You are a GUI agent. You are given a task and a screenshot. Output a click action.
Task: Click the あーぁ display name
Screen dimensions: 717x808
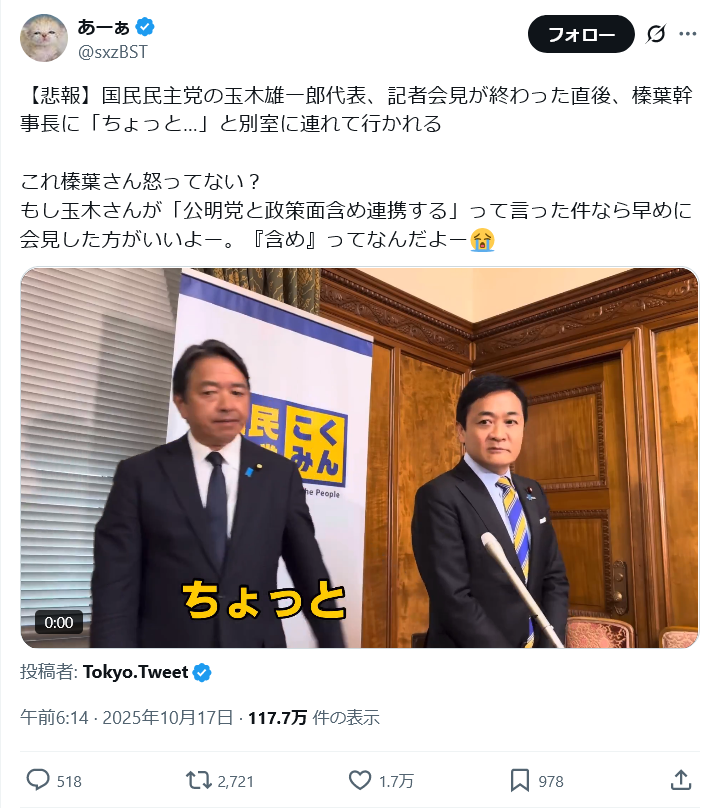point(104,26)
